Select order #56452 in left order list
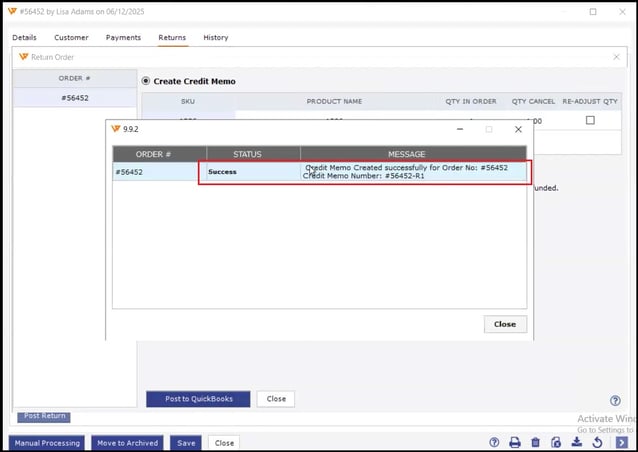 pos(75,98)
